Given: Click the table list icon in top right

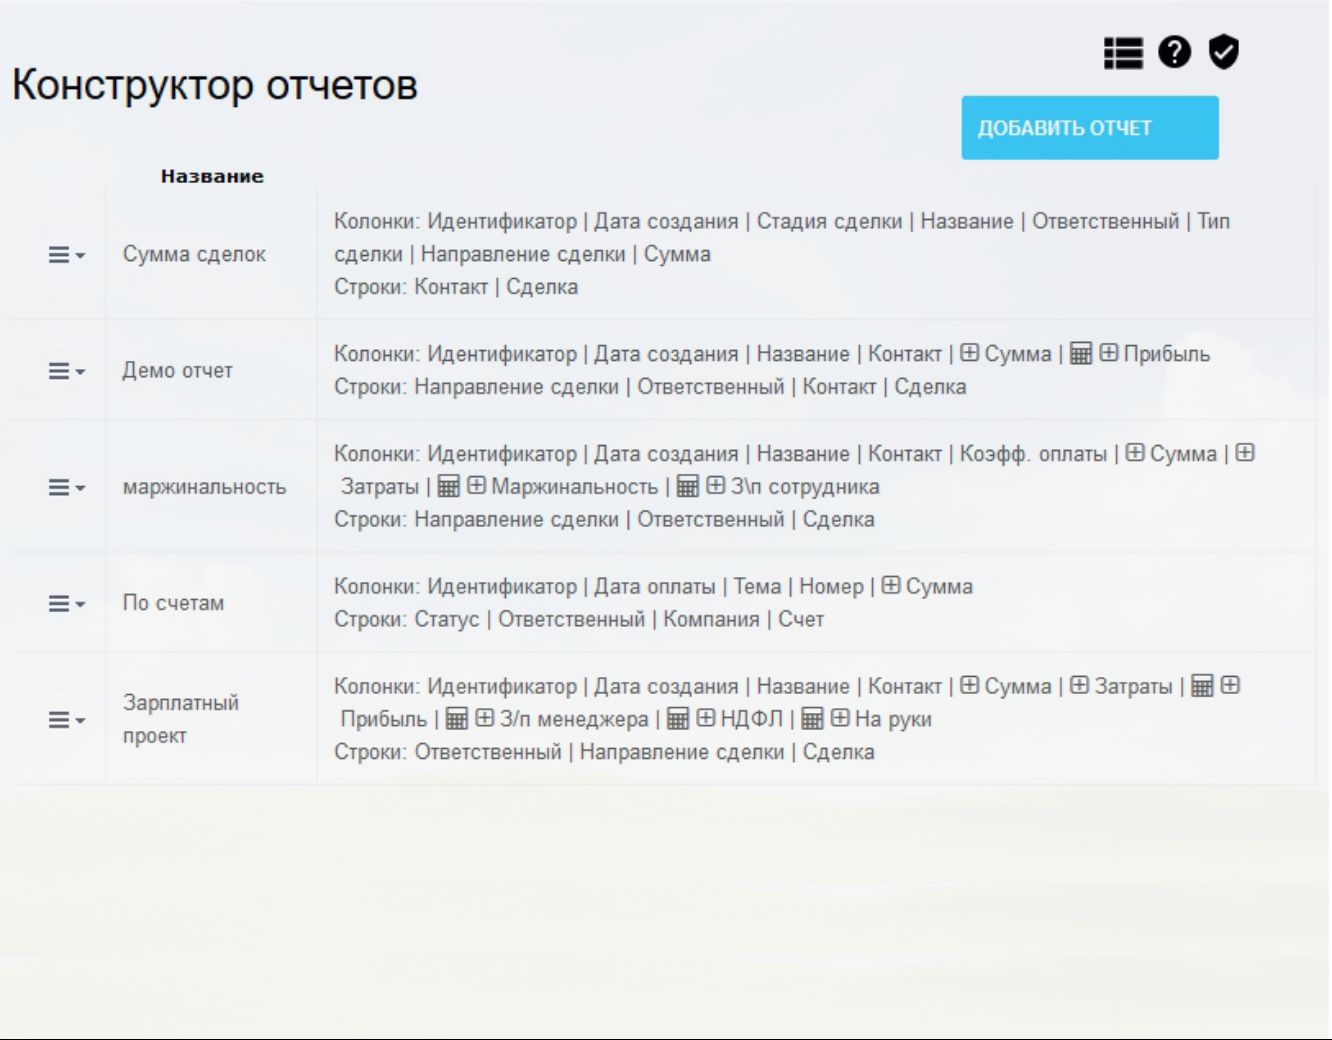Looking at the screenshot, I should click(1124, 52).
